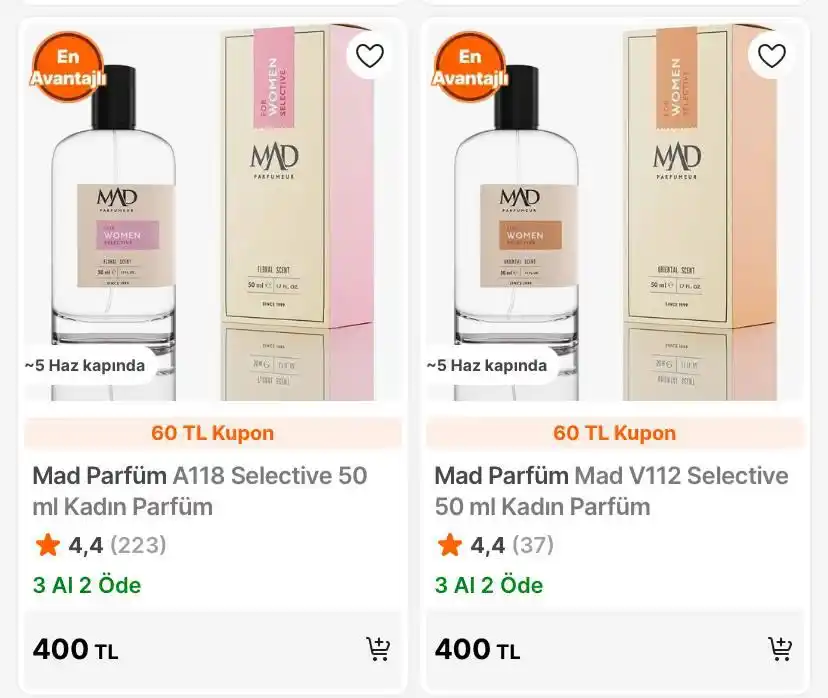View 37 reviews of V112 perfume
The width and height of the screenshot is (828, 698).
click(x=533, y=545)
